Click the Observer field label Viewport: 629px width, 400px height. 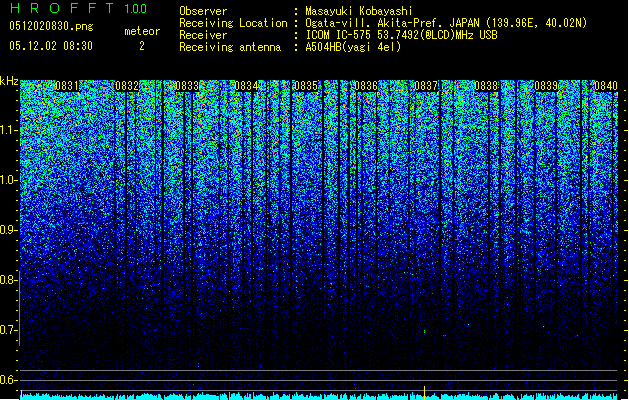tap(203, 11)
